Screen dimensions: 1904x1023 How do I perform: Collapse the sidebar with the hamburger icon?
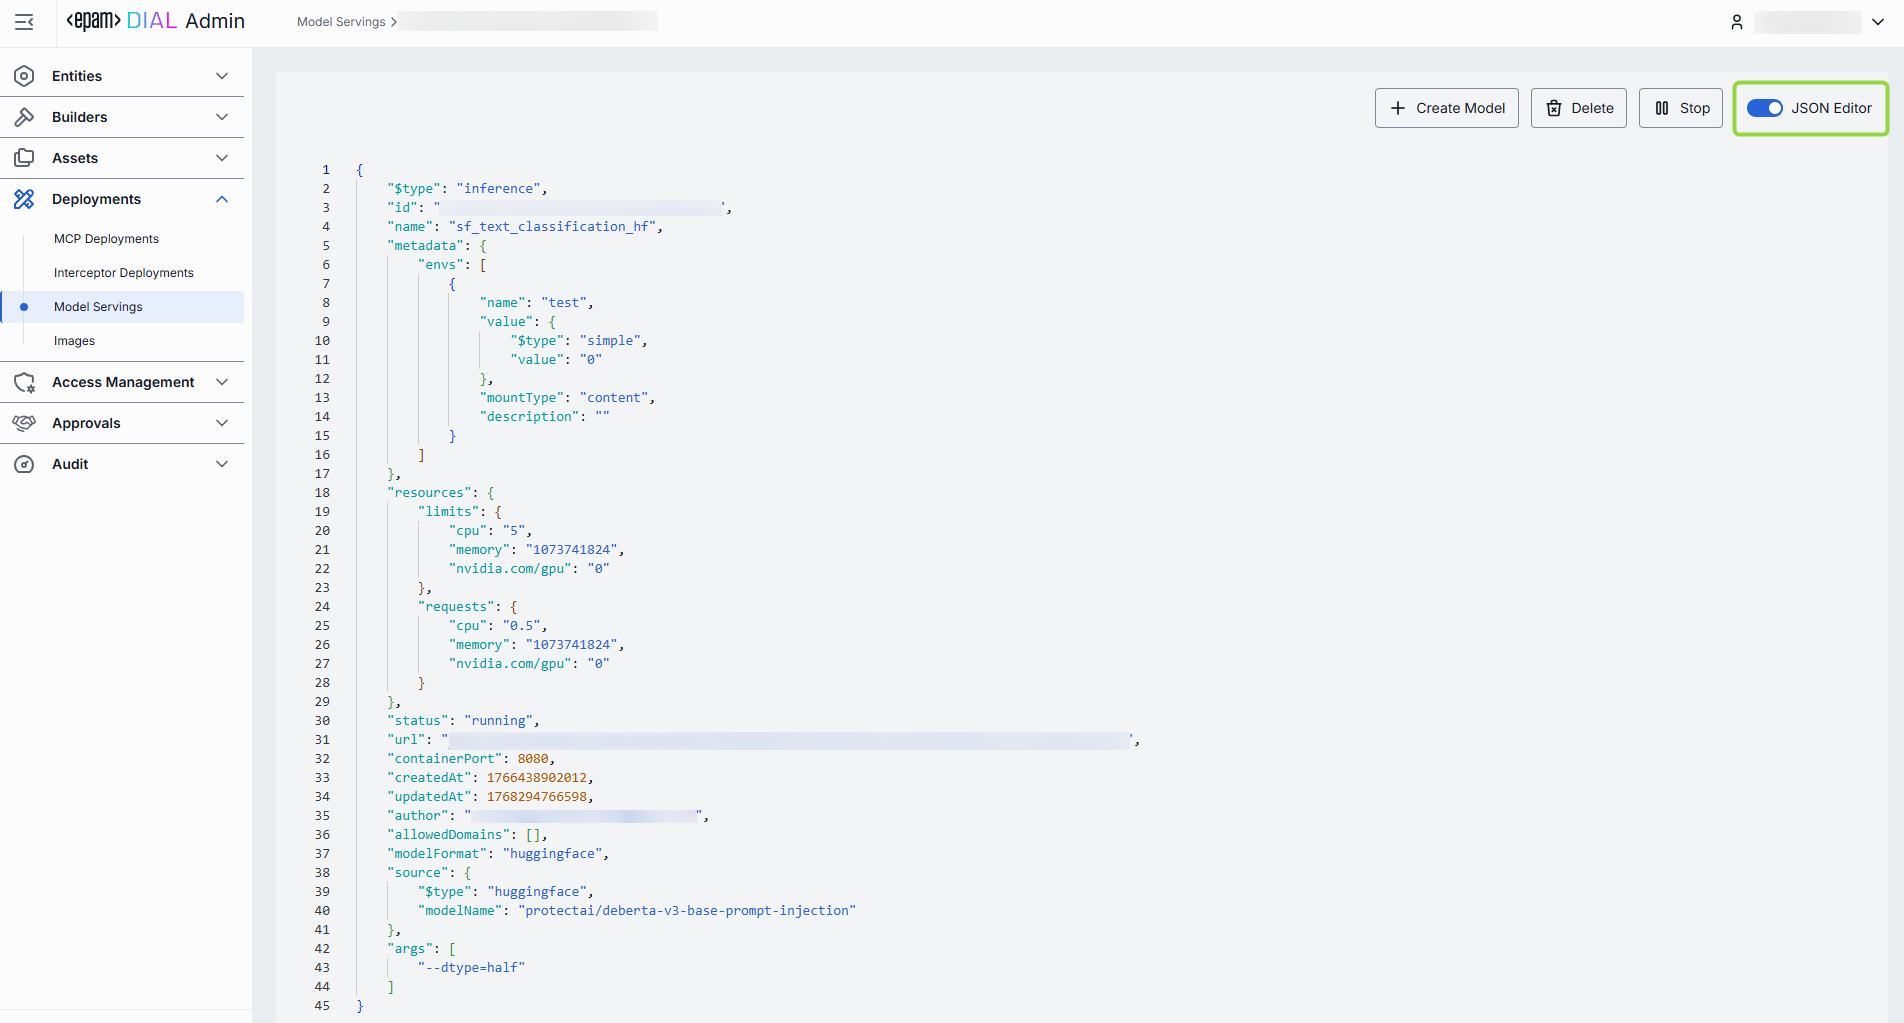pos(24,22)
